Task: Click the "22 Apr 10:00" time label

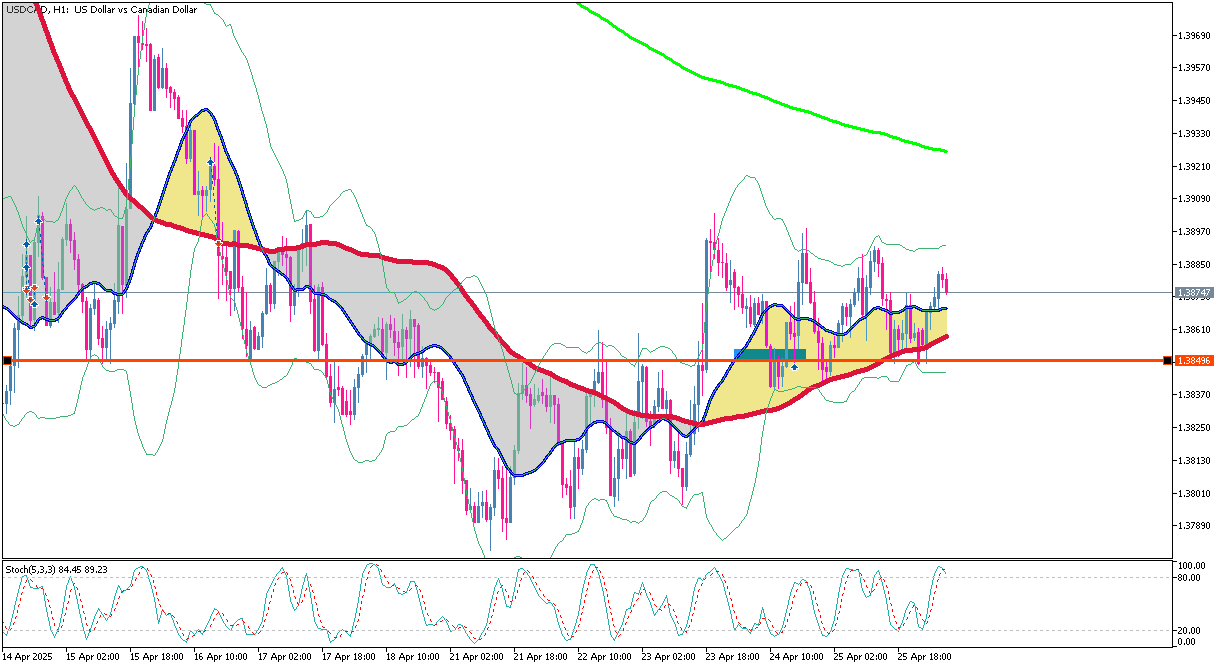Action: click(x=604, y=658)
